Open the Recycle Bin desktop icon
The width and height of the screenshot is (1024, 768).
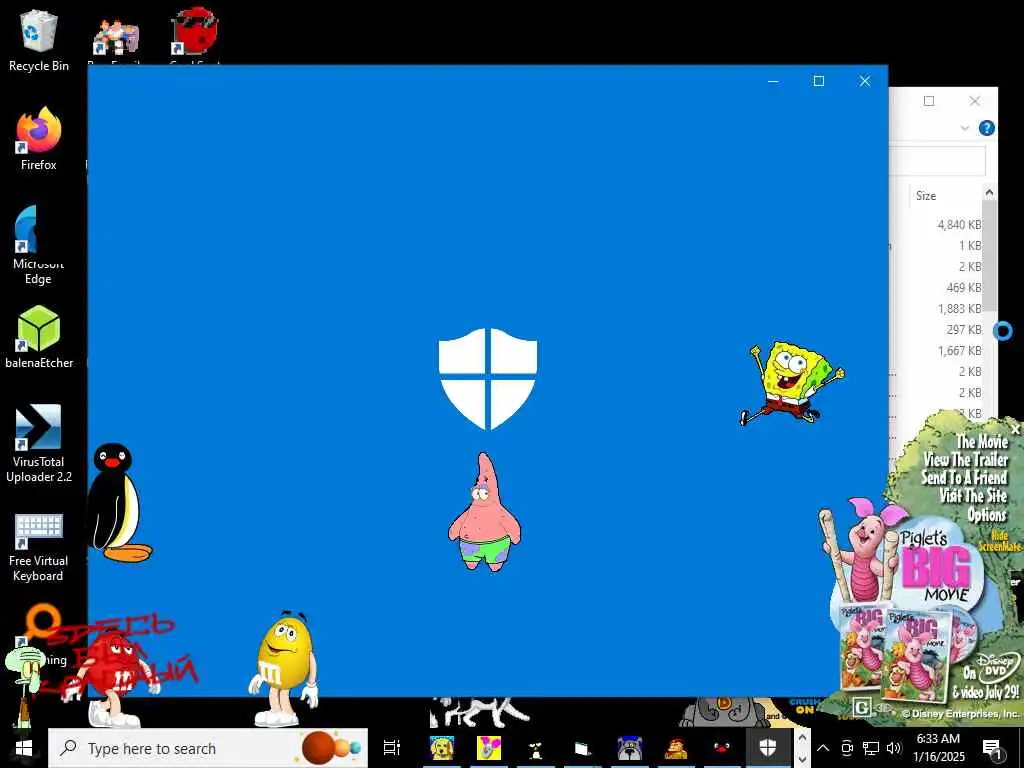[39, 40]
